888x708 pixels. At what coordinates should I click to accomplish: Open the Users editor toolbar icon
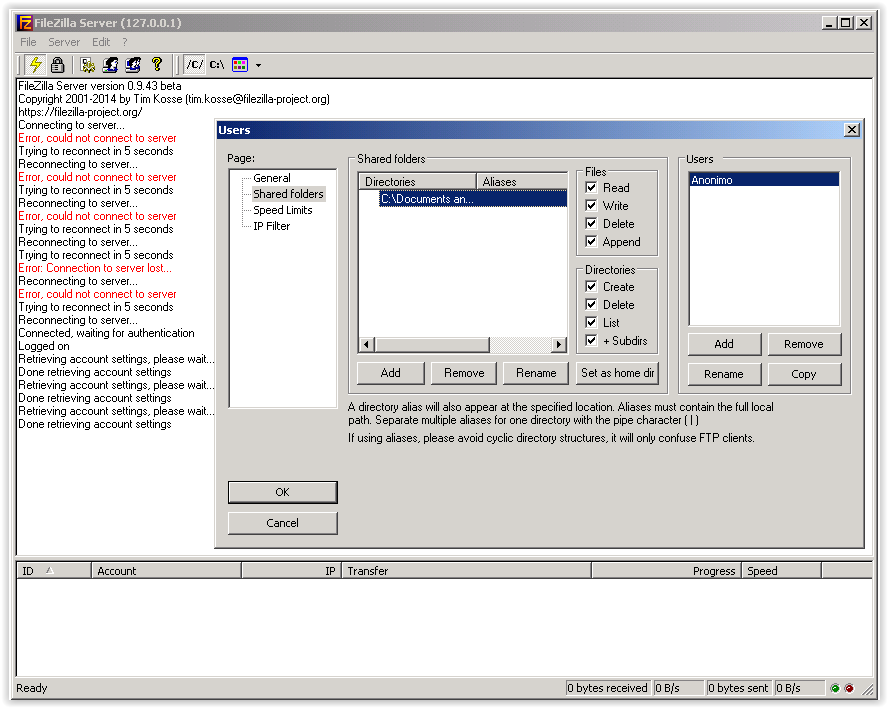click(110, 65)
